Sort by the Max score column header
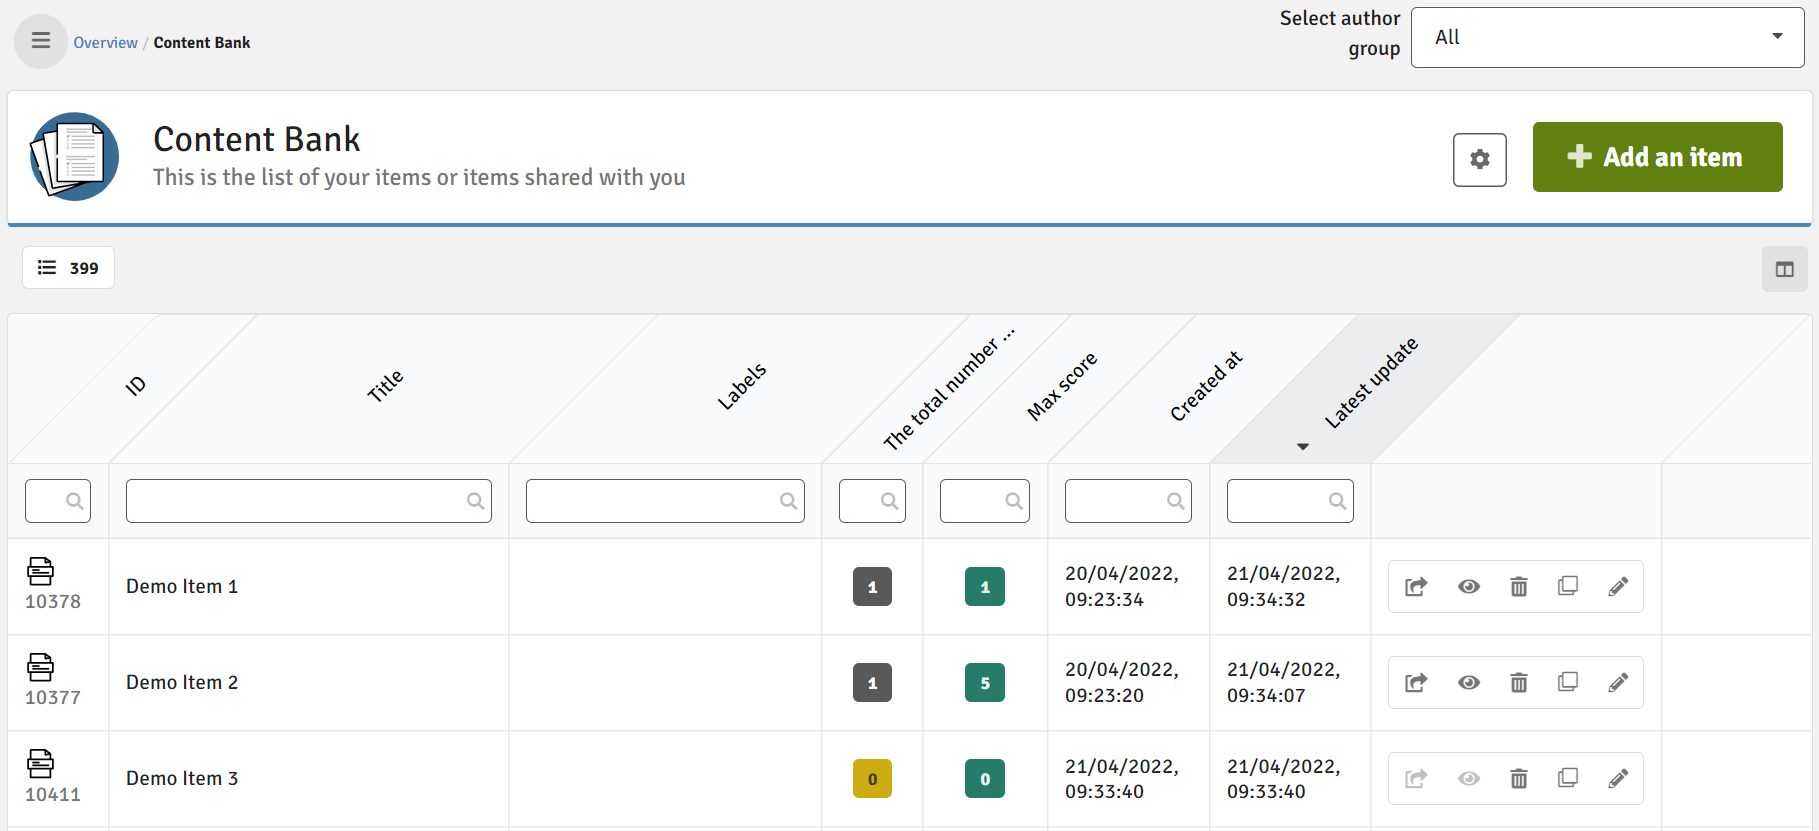Image resolution: width=1819 pixels, height=831 pixels. tap(1062, 385)
